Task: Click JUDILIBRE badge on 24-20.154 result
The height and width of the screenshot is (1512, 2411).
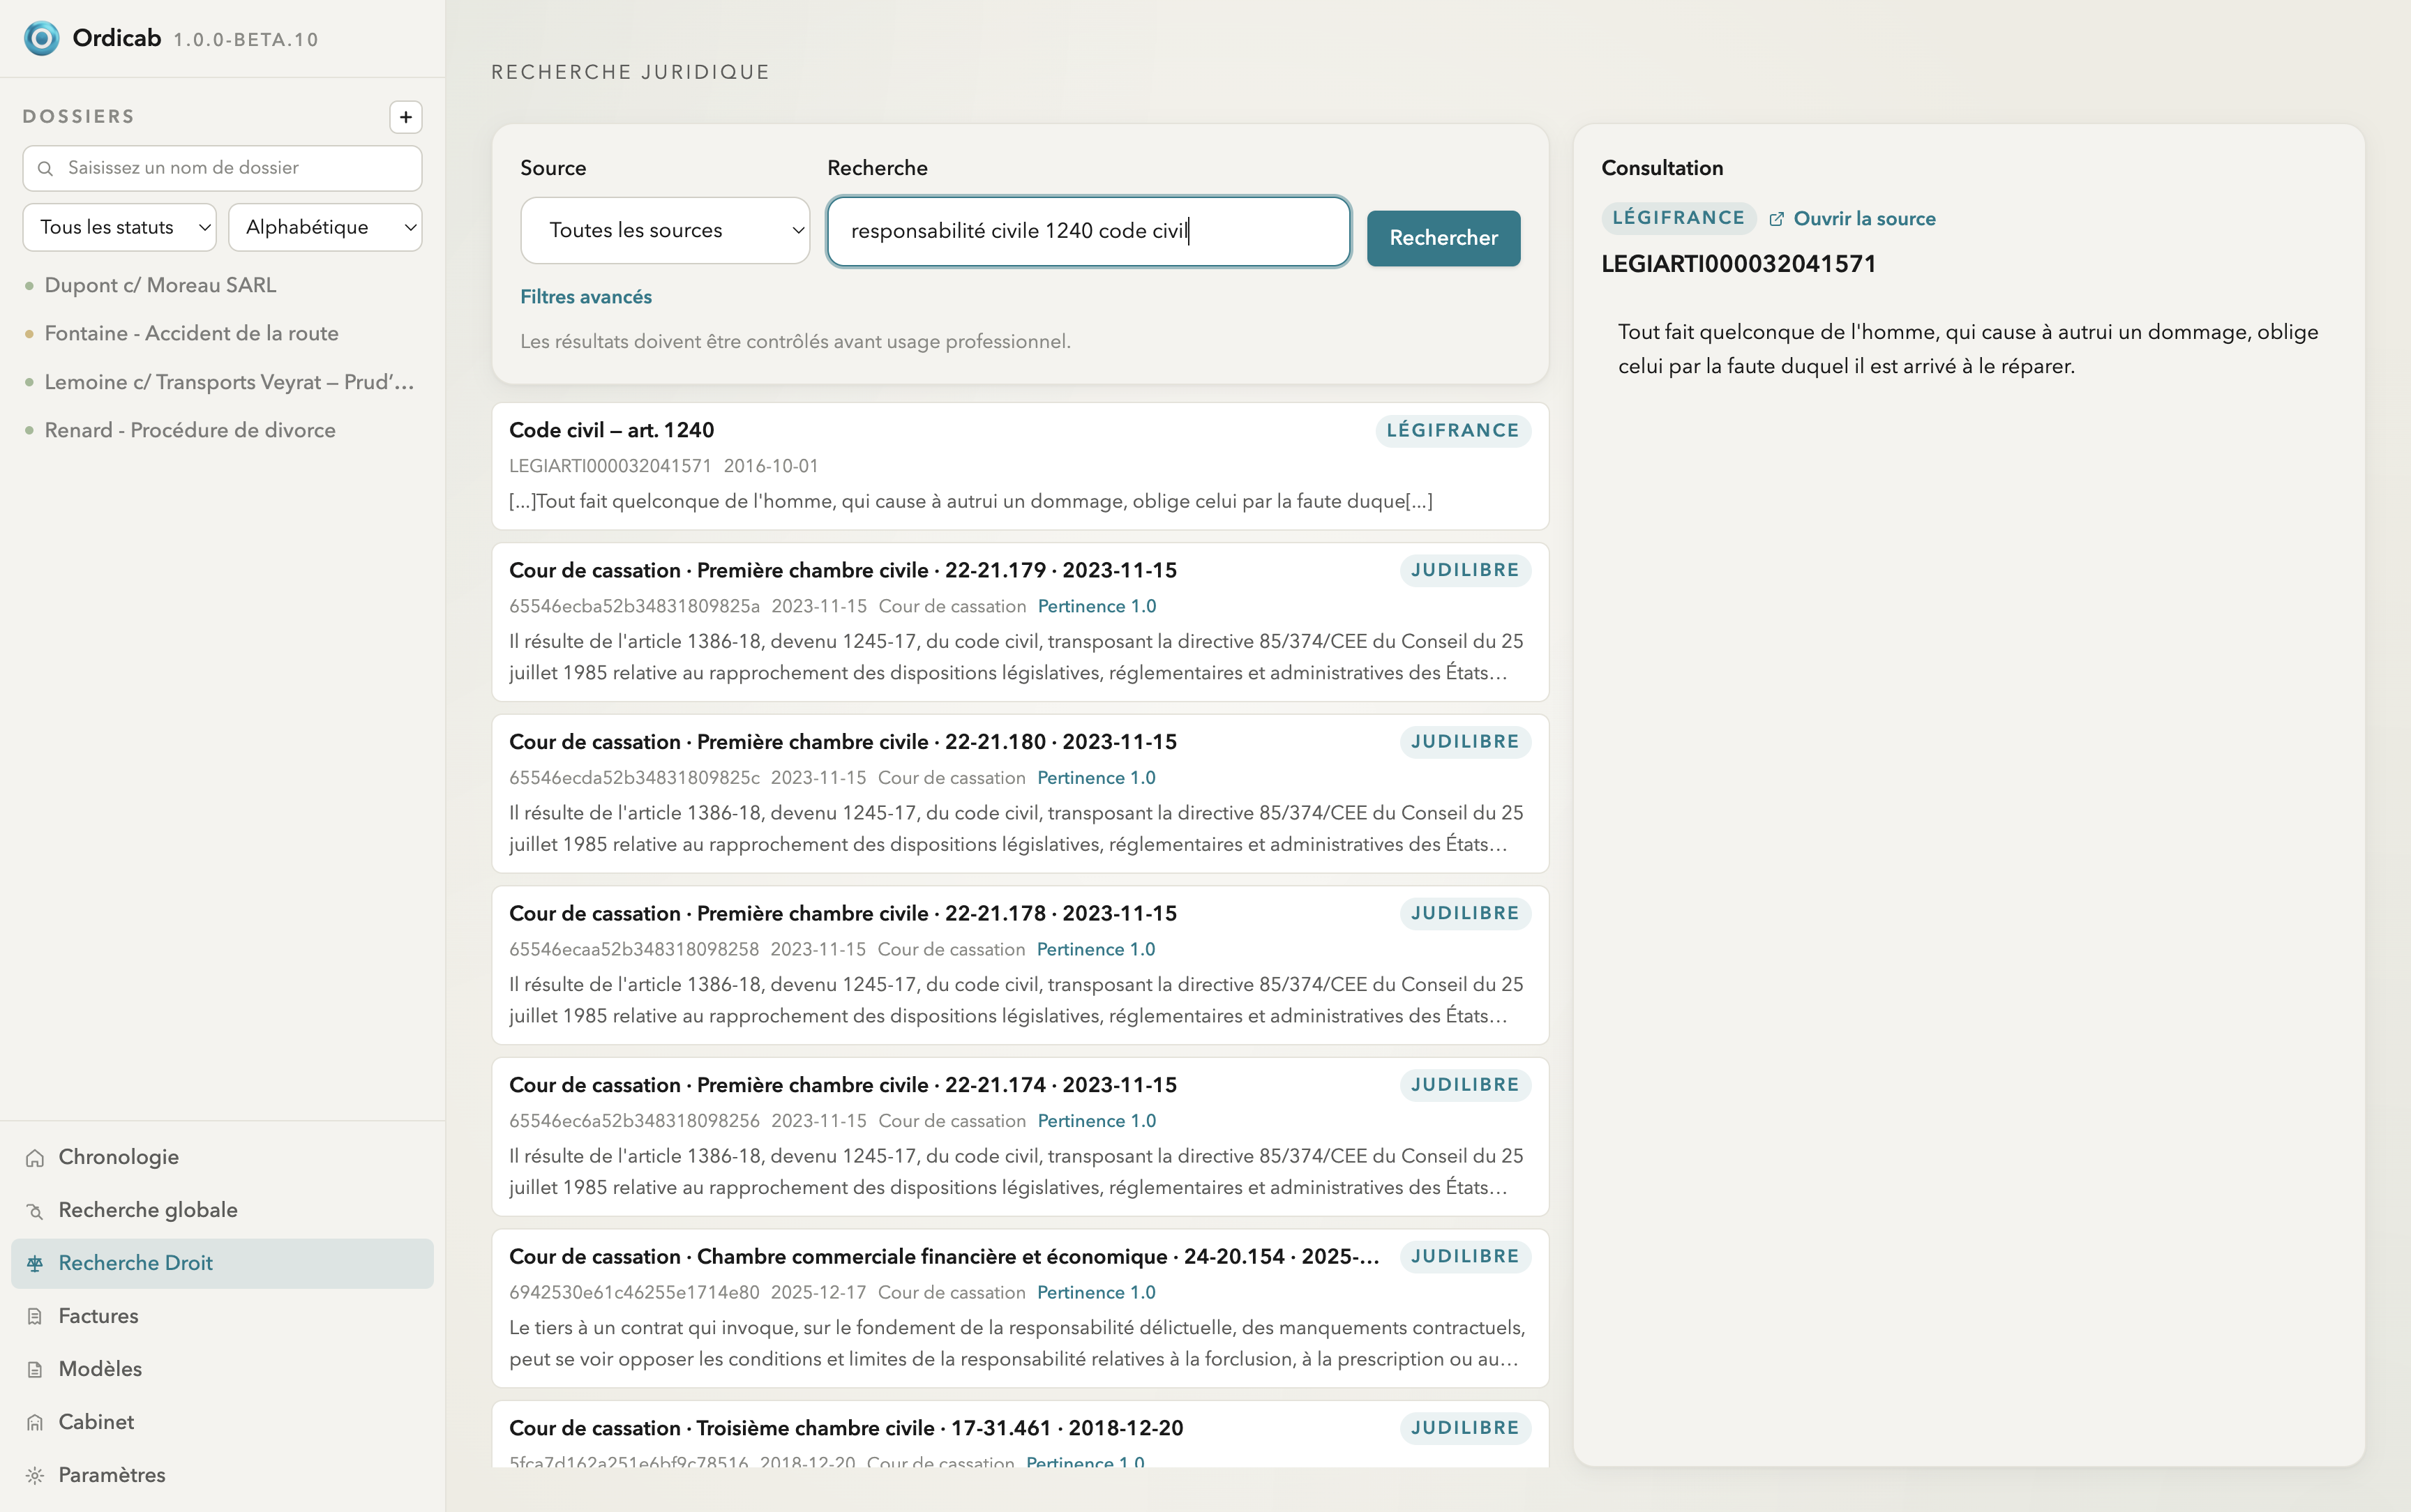Action: (x=1465, y=1257)
